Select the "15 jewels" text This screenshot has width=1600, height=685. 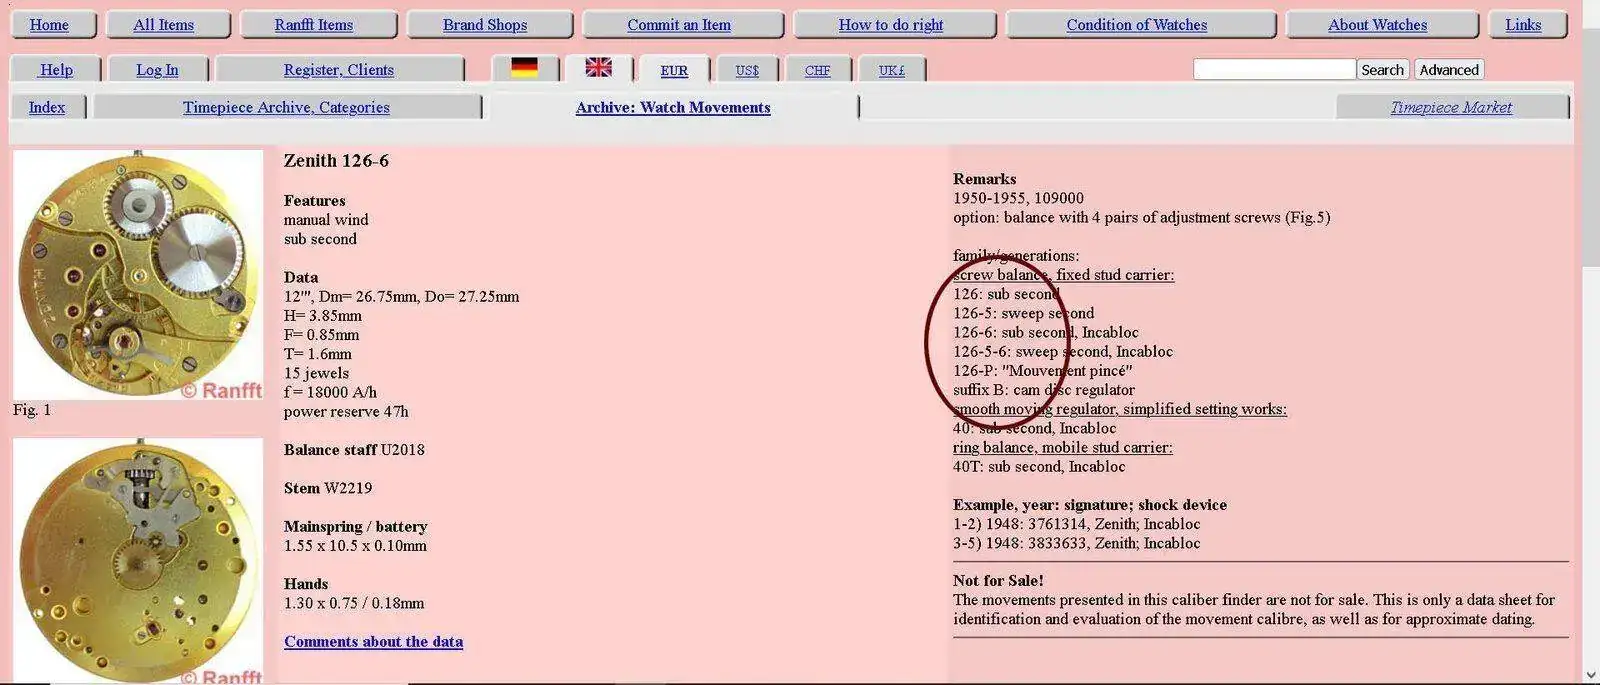tap(316, 373)
